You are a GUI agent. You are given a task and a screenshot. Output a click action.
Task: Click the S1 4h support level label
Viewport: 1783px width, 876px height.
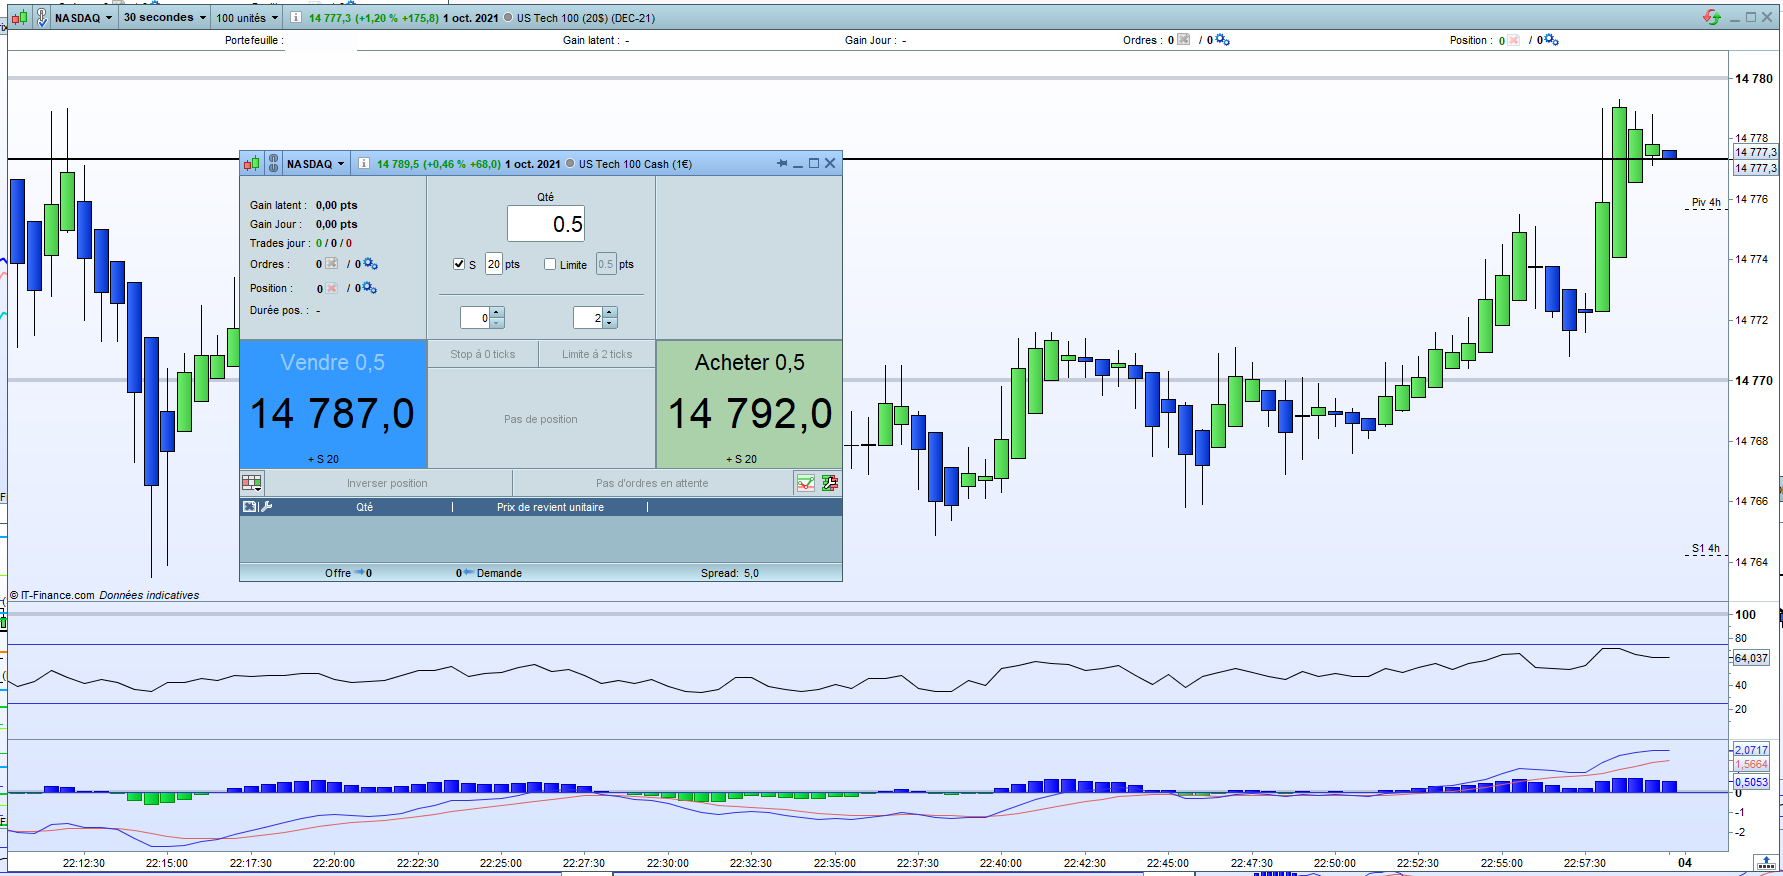coord(1706,549)
